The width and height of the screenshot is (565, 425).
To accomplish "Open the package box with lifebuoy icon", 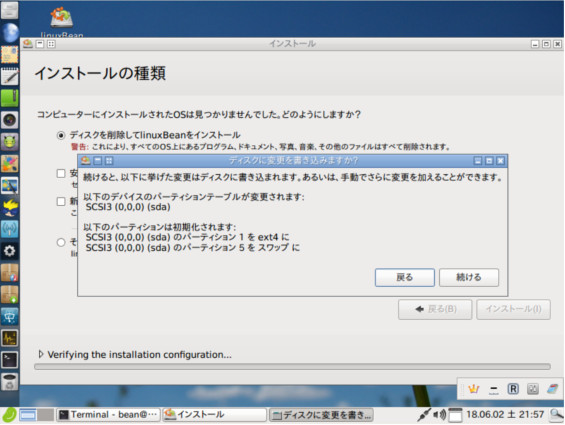I will point(9,273).
